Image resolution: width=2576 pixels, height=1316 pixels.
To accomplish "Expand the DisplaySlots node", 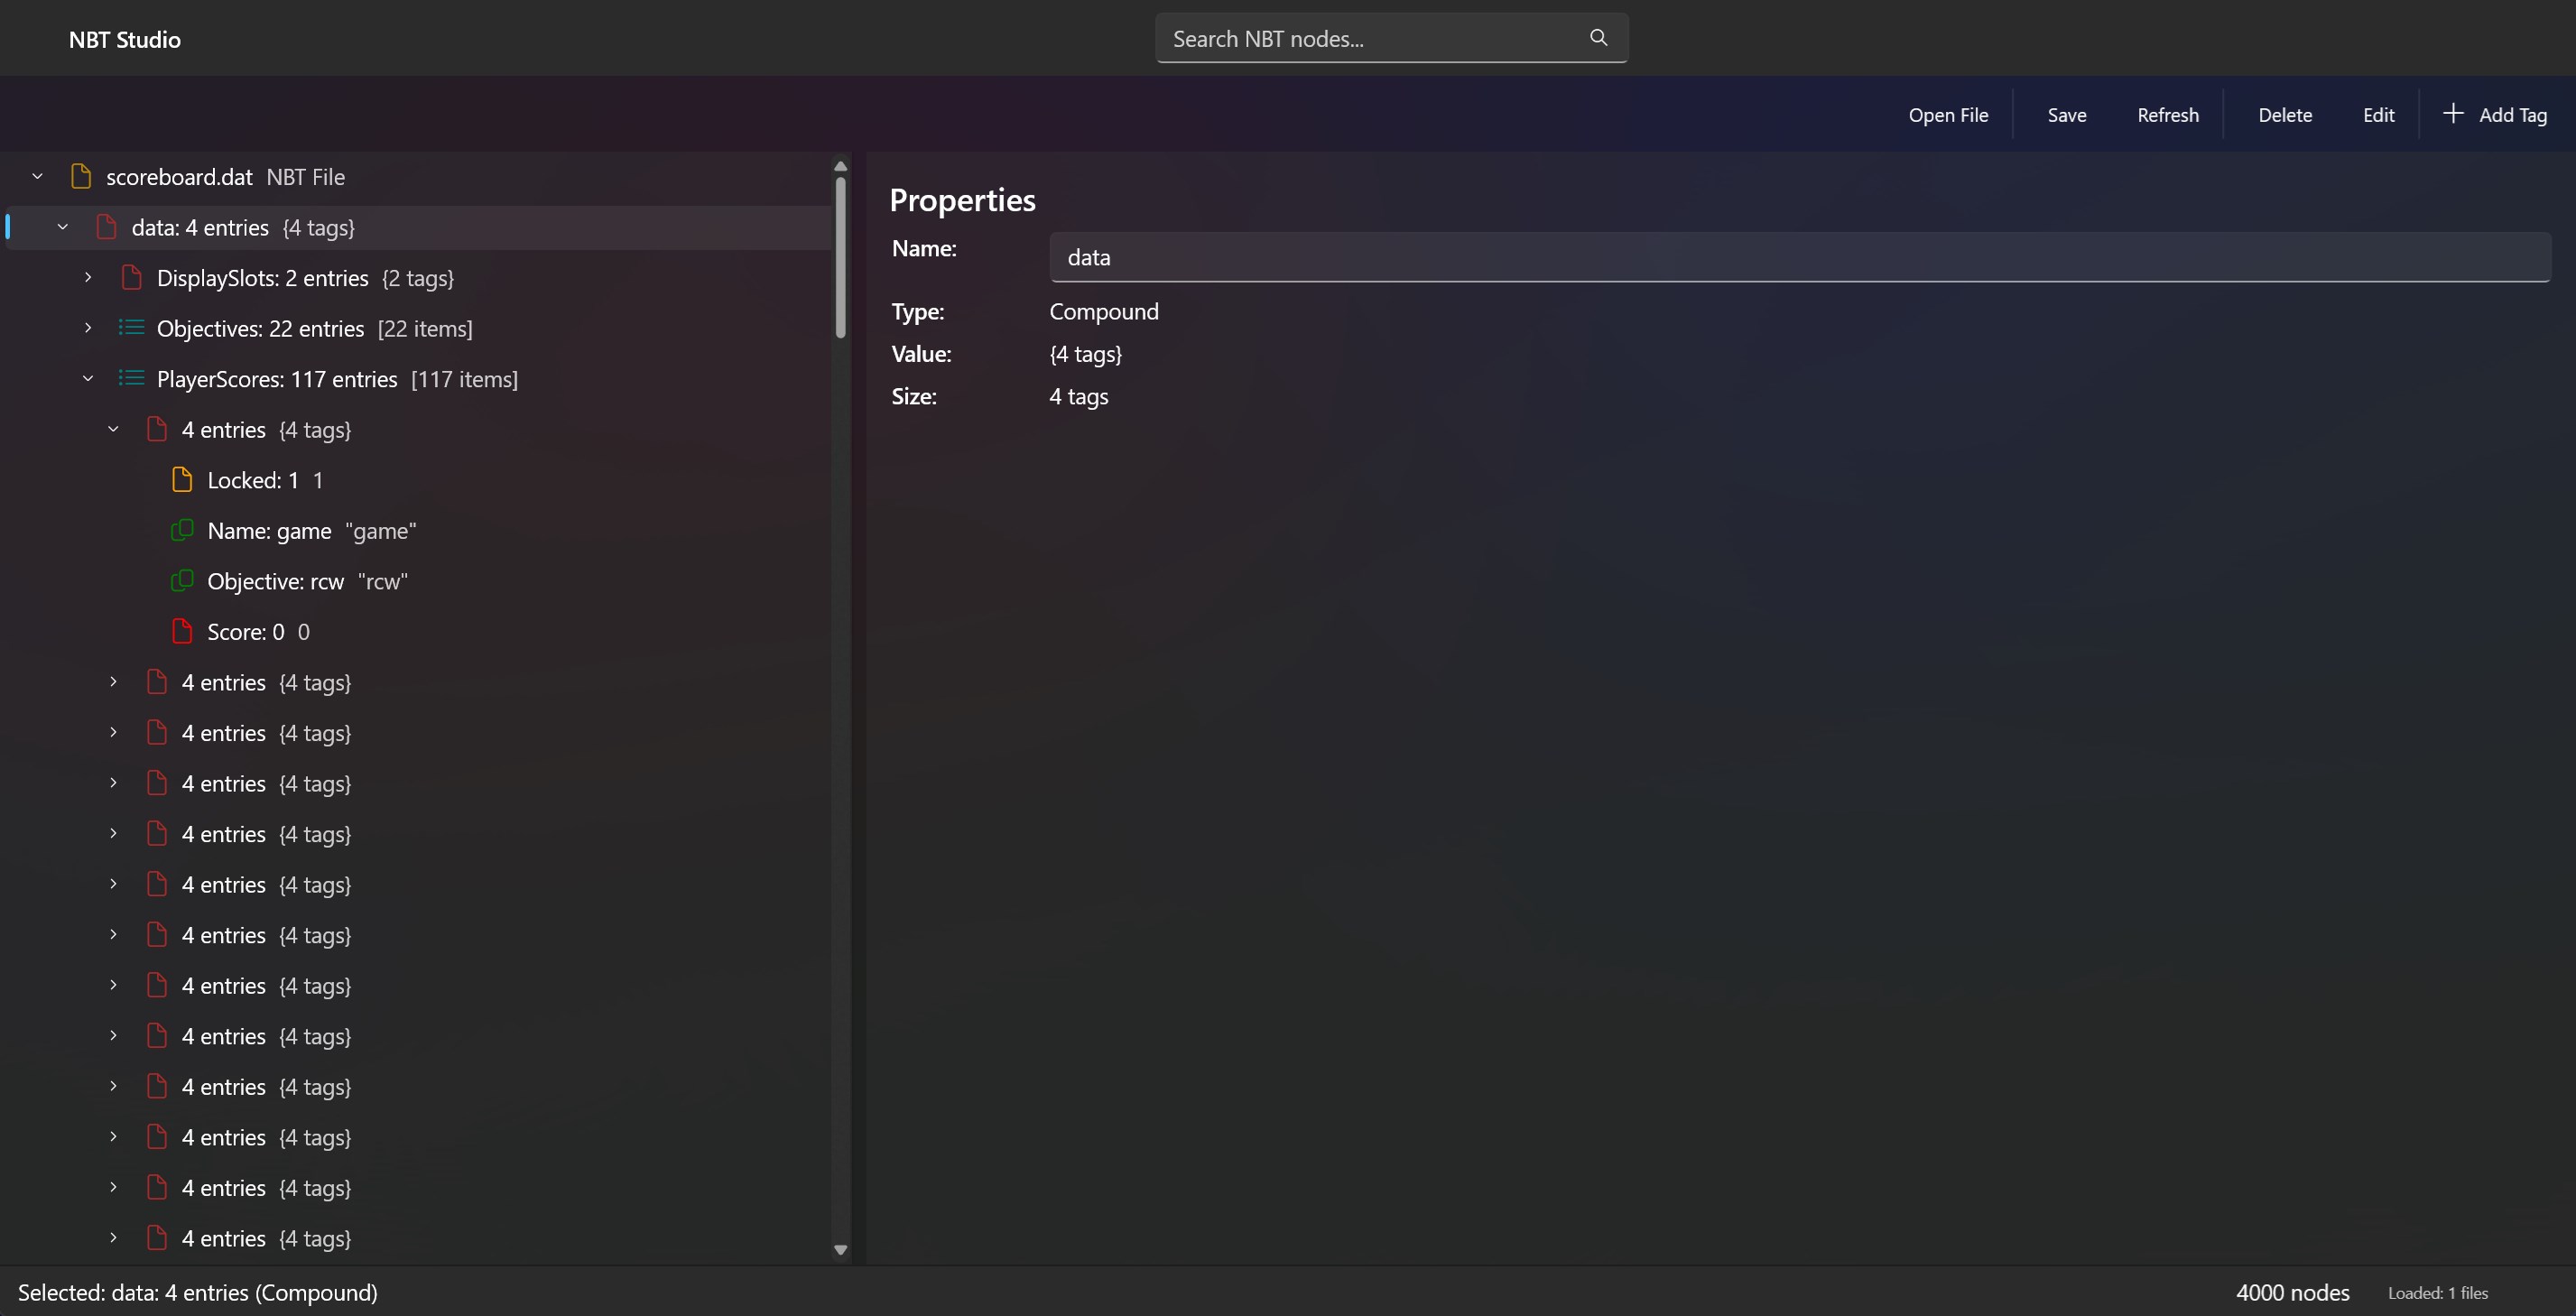I will 88,278.
